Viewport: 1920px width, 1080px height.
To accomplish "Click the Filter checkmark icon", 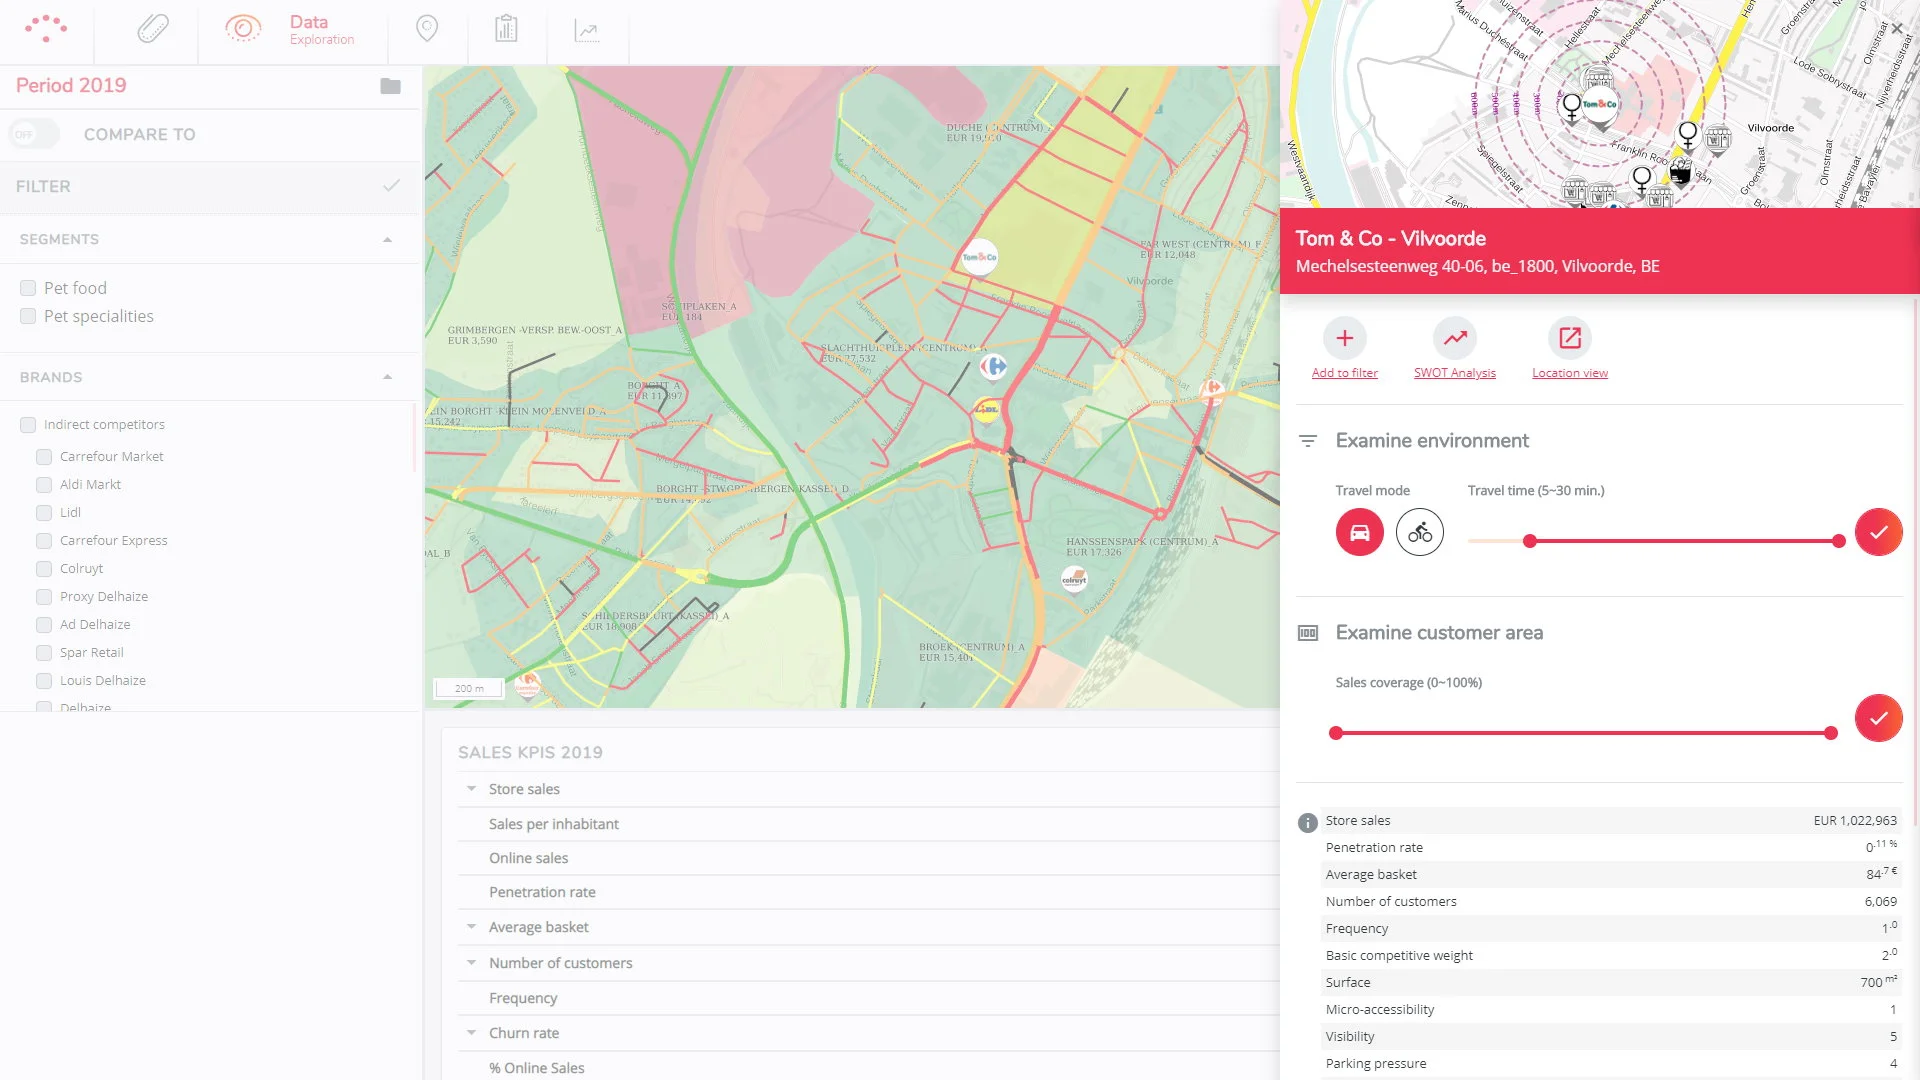I will [391, 186].
